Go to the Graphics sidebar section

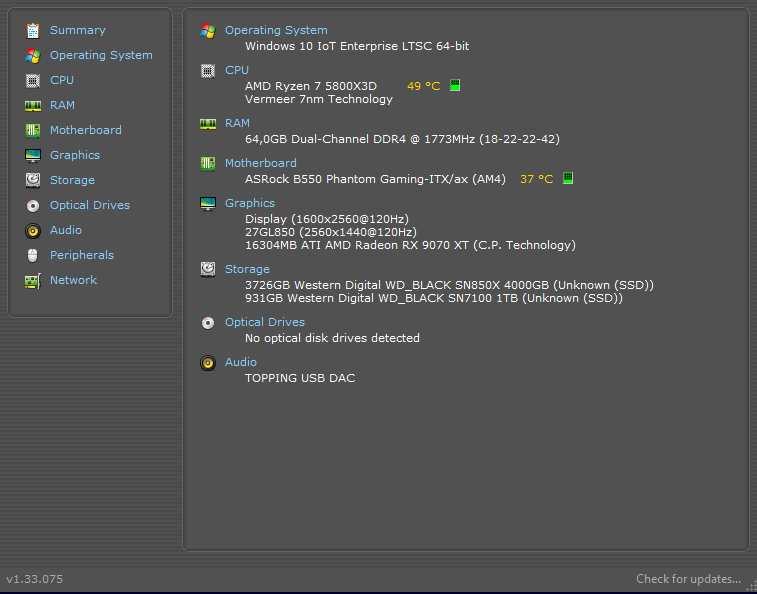[75, 155]
